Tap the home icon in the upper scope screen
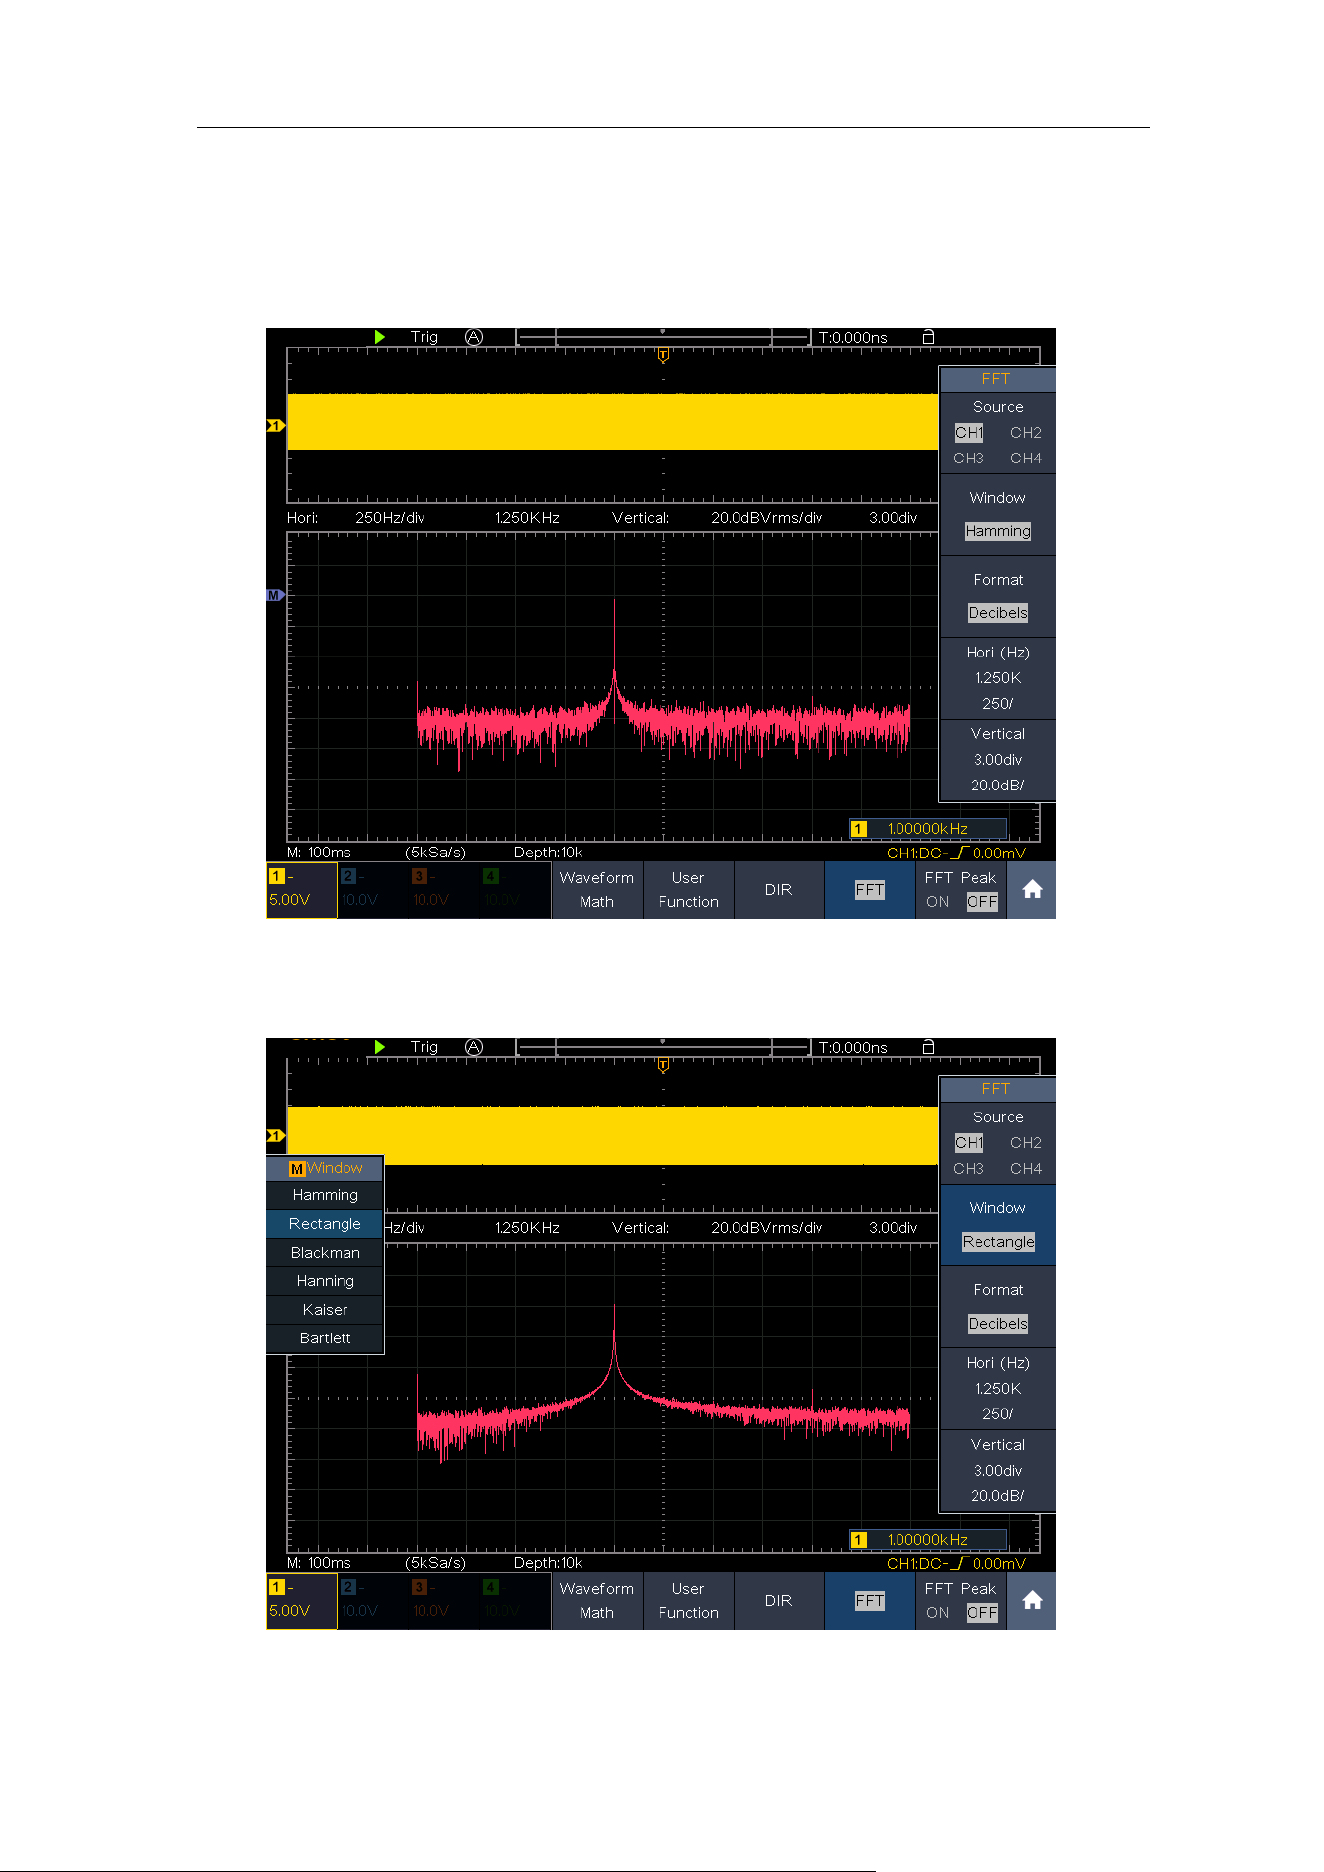Screen dimensions: 1324x1872 1032,890
